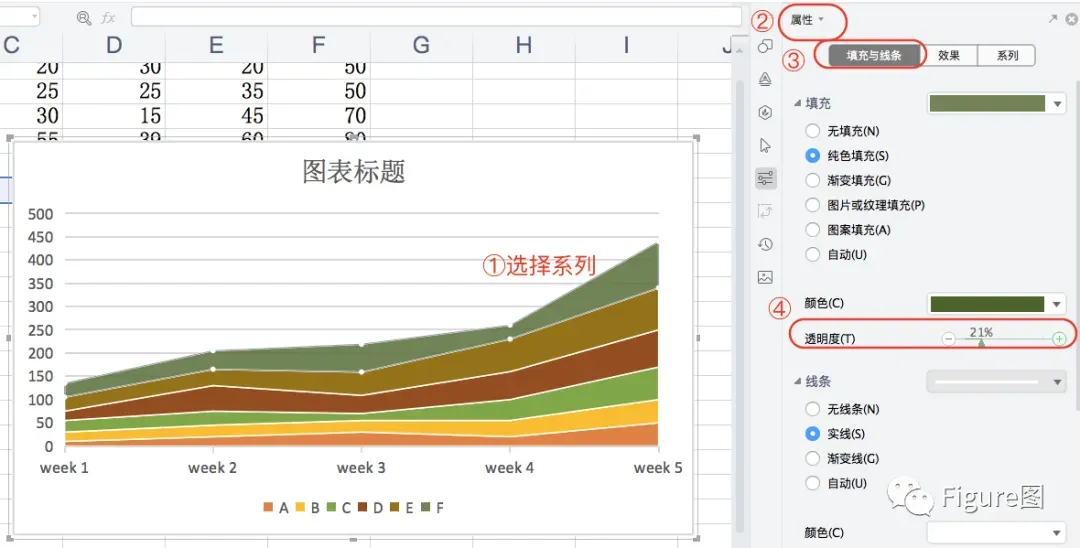Viewport: 1080px width, 548px height.
Task: Switch to the 效果 effects tab
Action: coord(948,55)
